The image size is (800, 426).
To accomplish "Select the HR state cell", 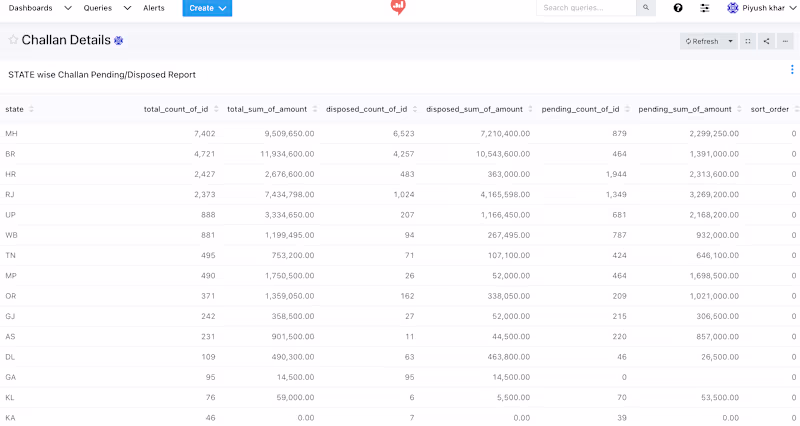I will click(x=10, y=174).
